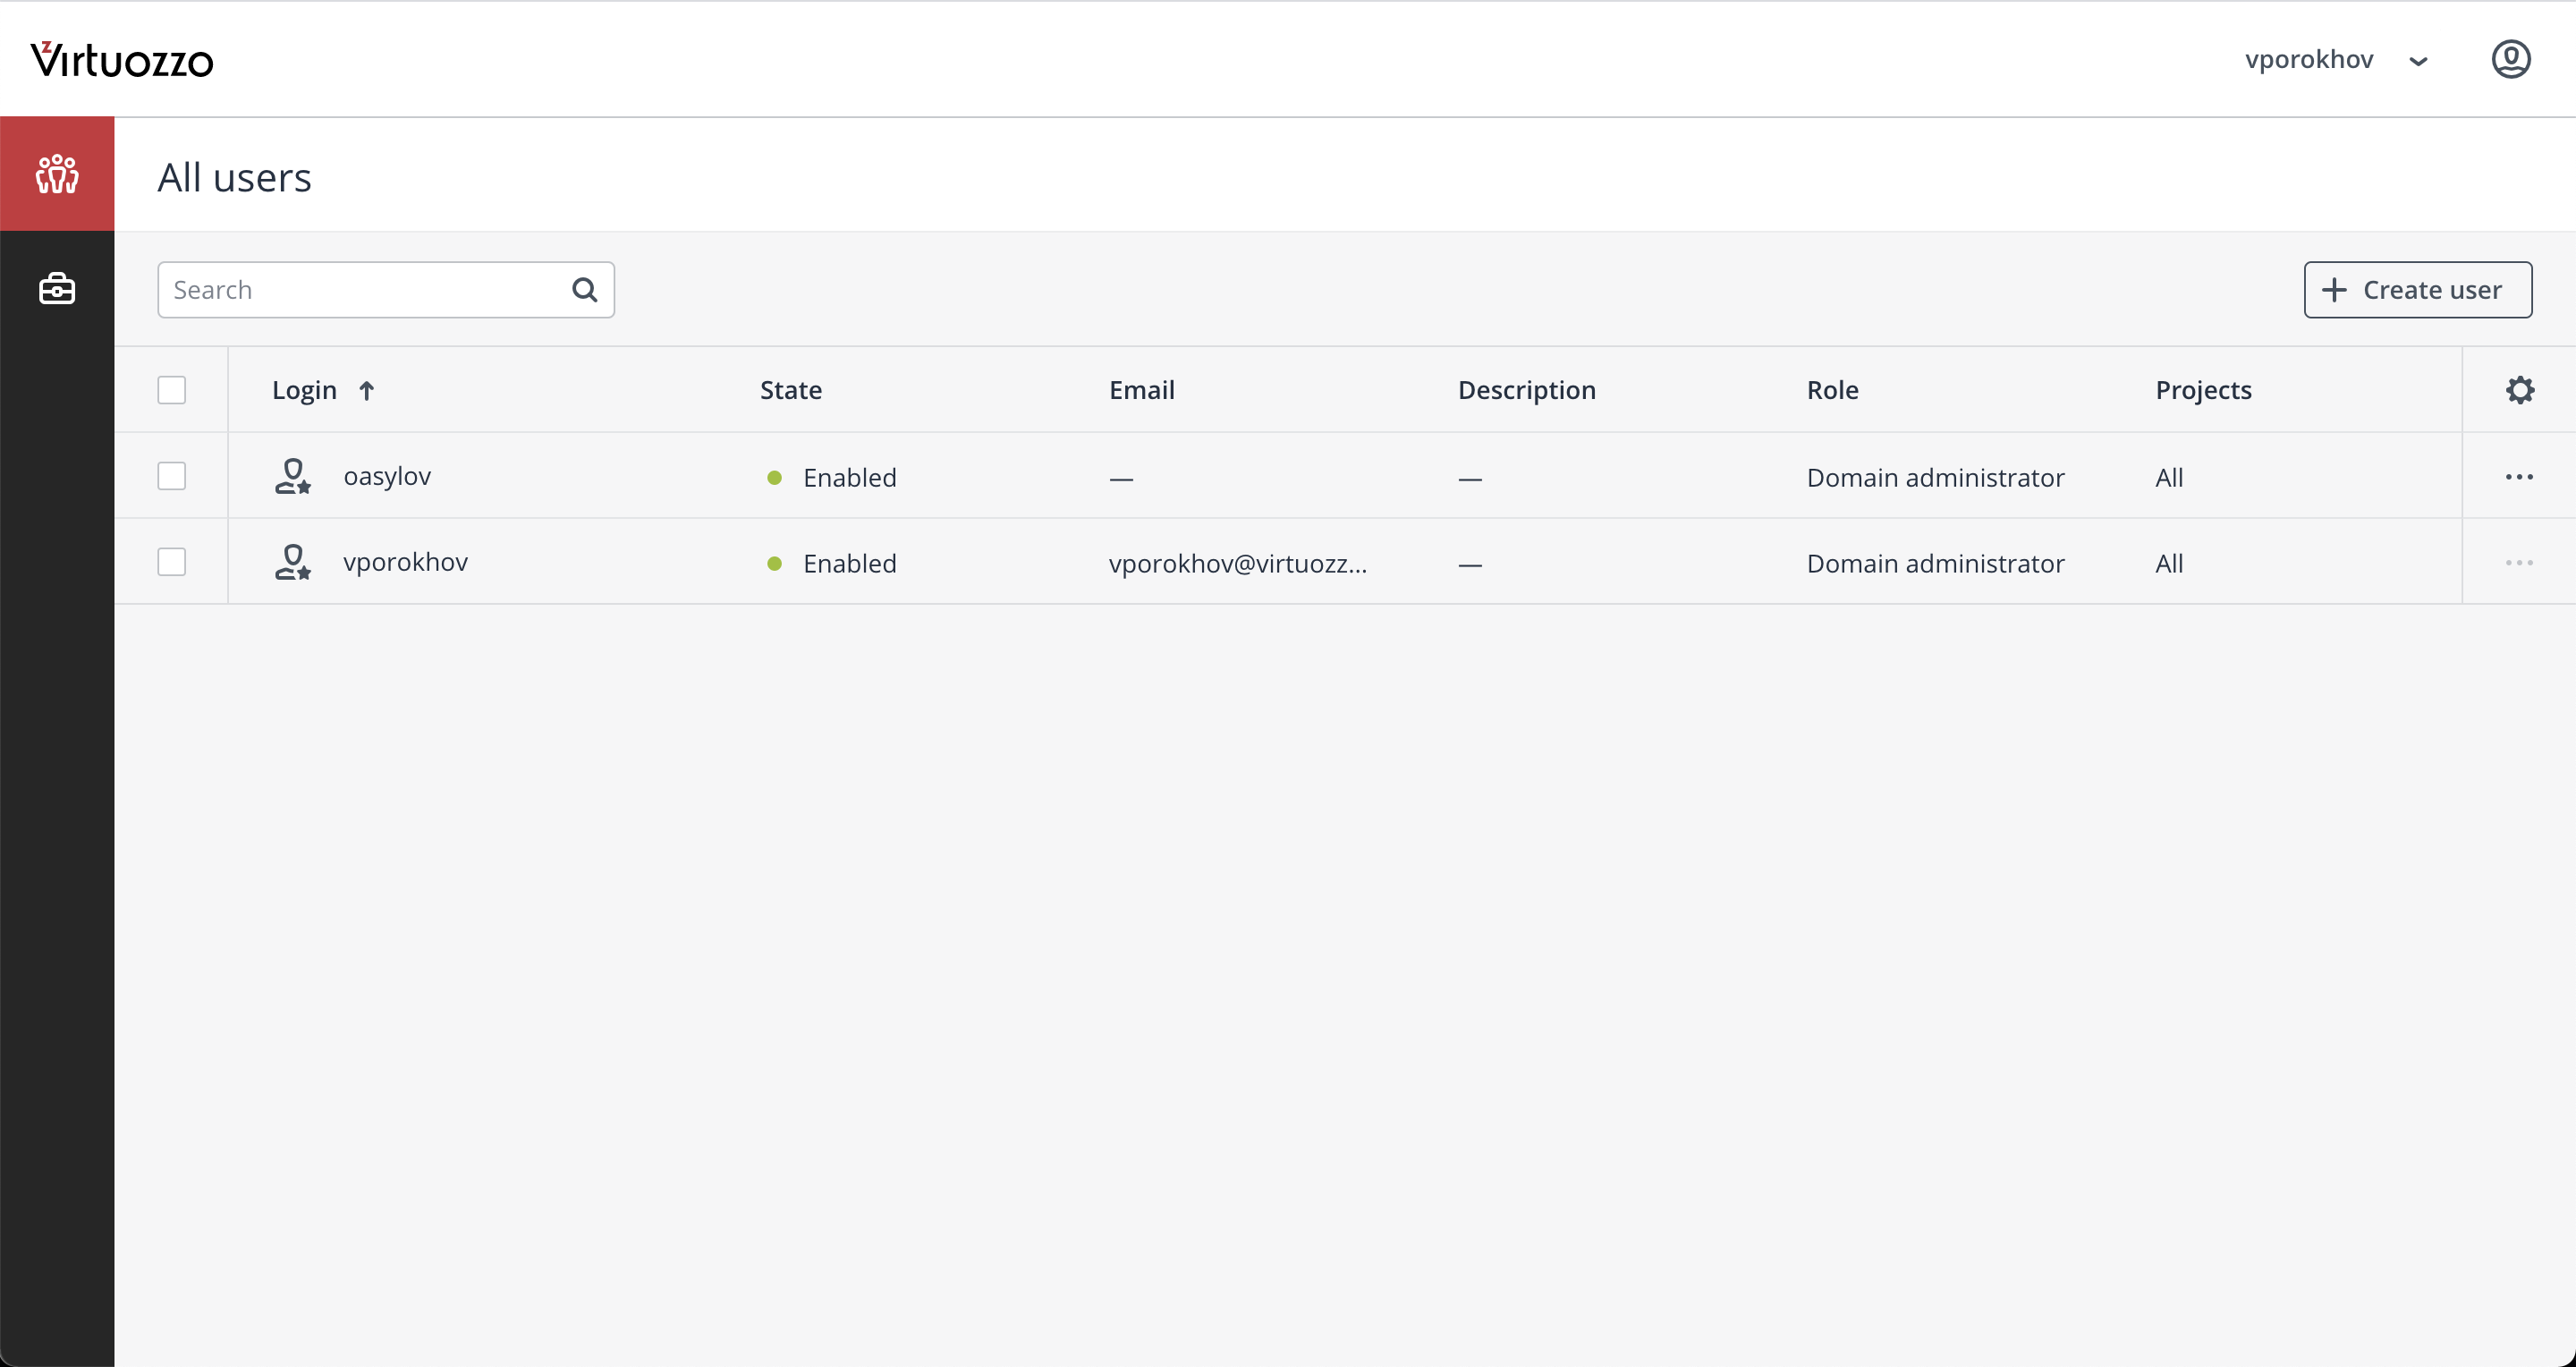This screenshot has width=2576, height=1367.
Task: Click the Create user button
Action: click(x=2417, y=290)
